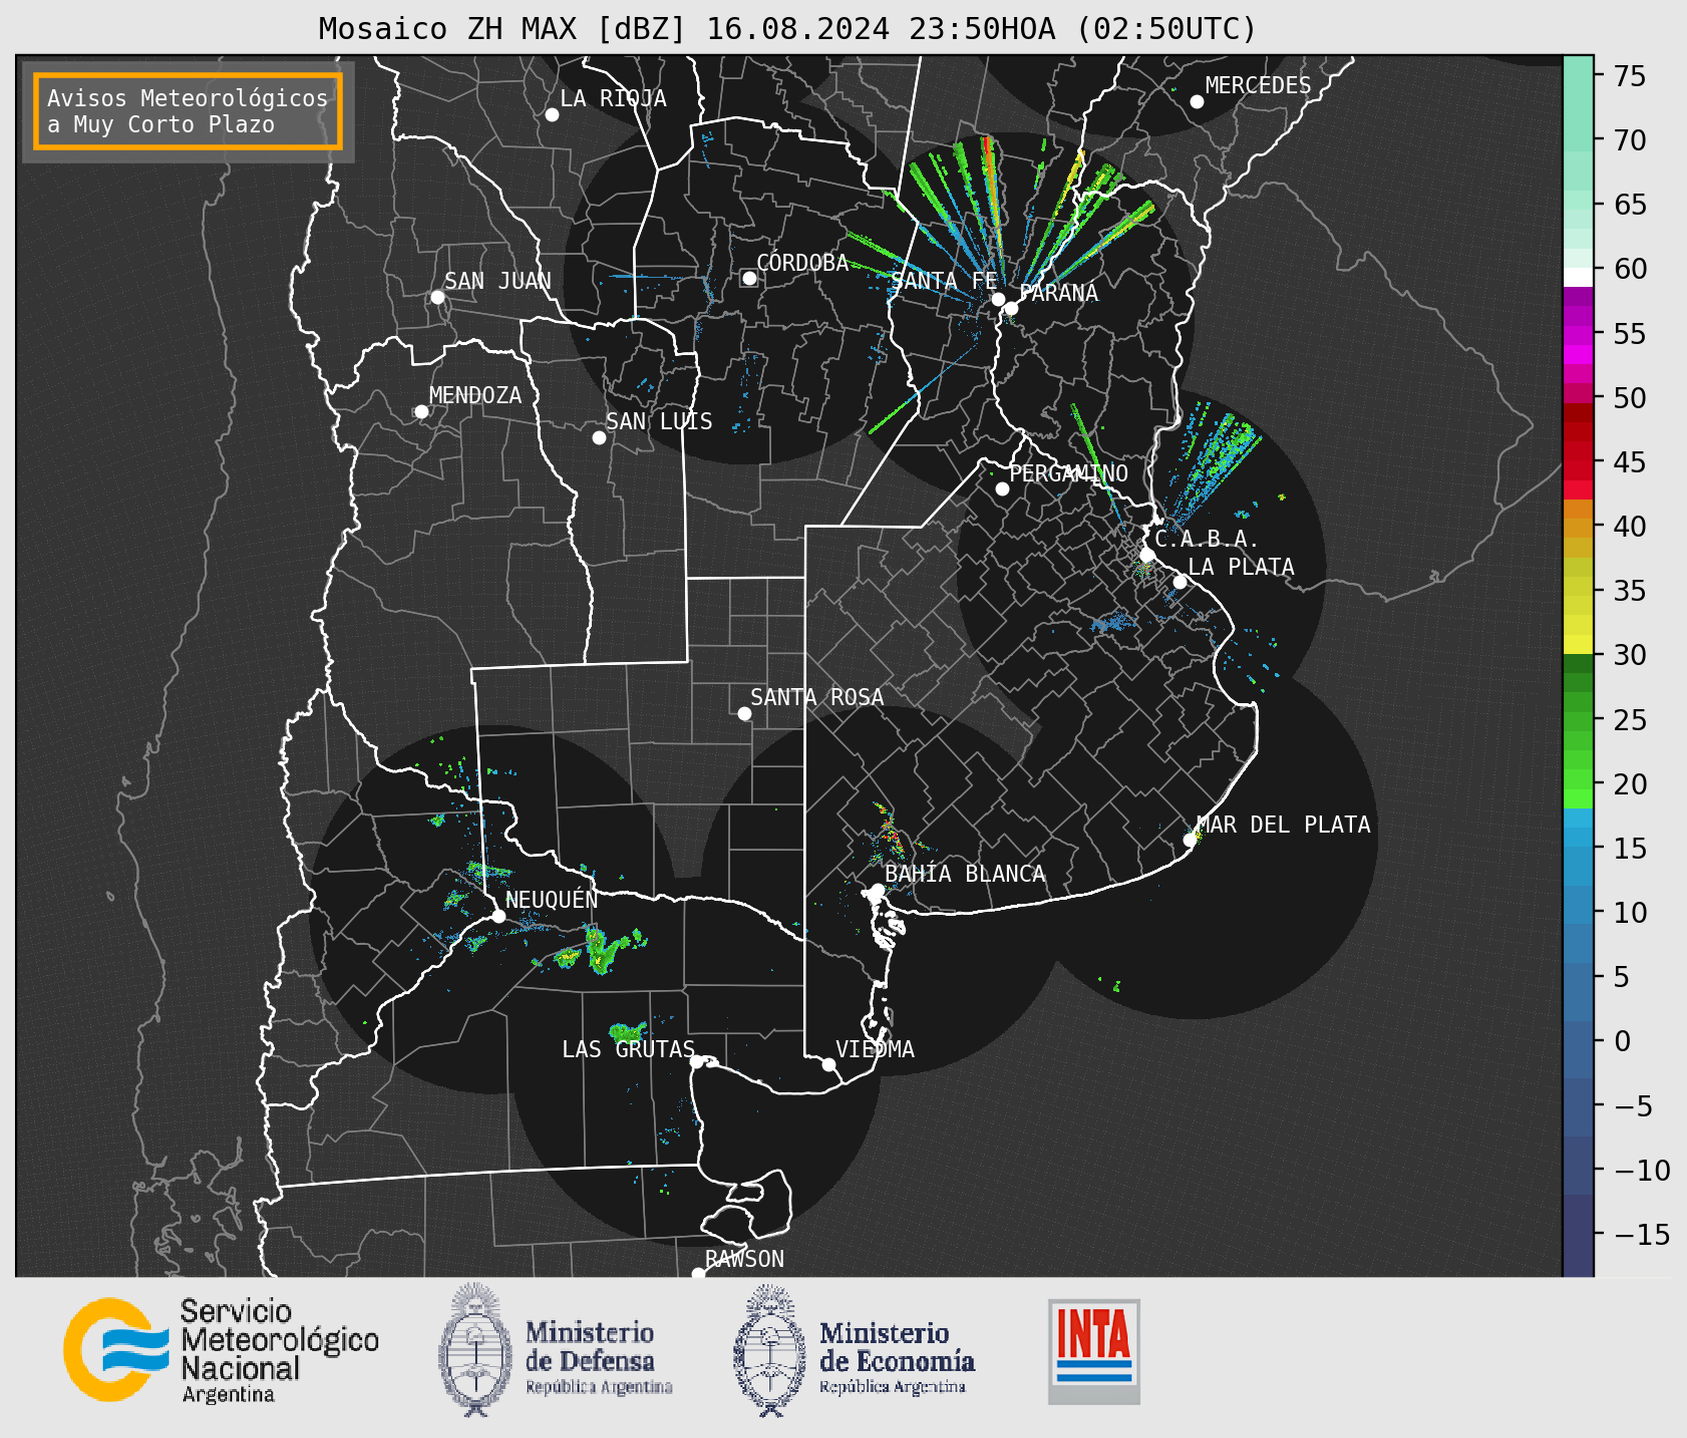The image size is (1687, 1438).
Task: Click the MAR DEL PLATA city marker dot
Action: pos(1190,840)
